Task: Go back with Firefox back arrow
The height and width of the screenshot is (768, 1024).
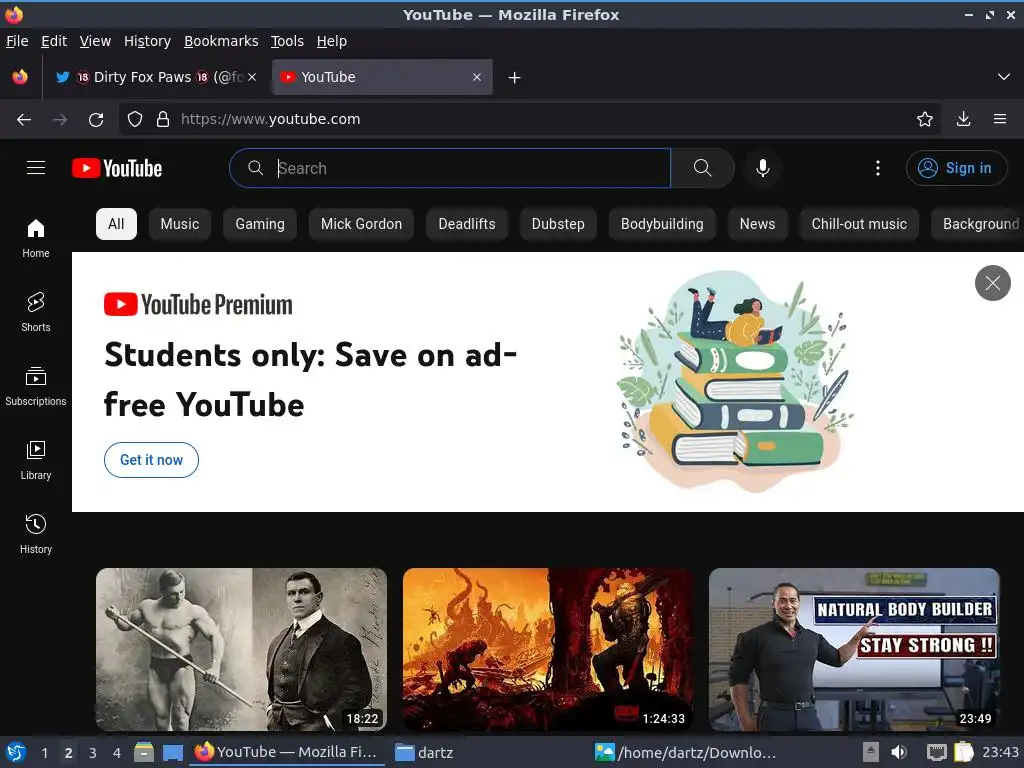Action: 24,119
